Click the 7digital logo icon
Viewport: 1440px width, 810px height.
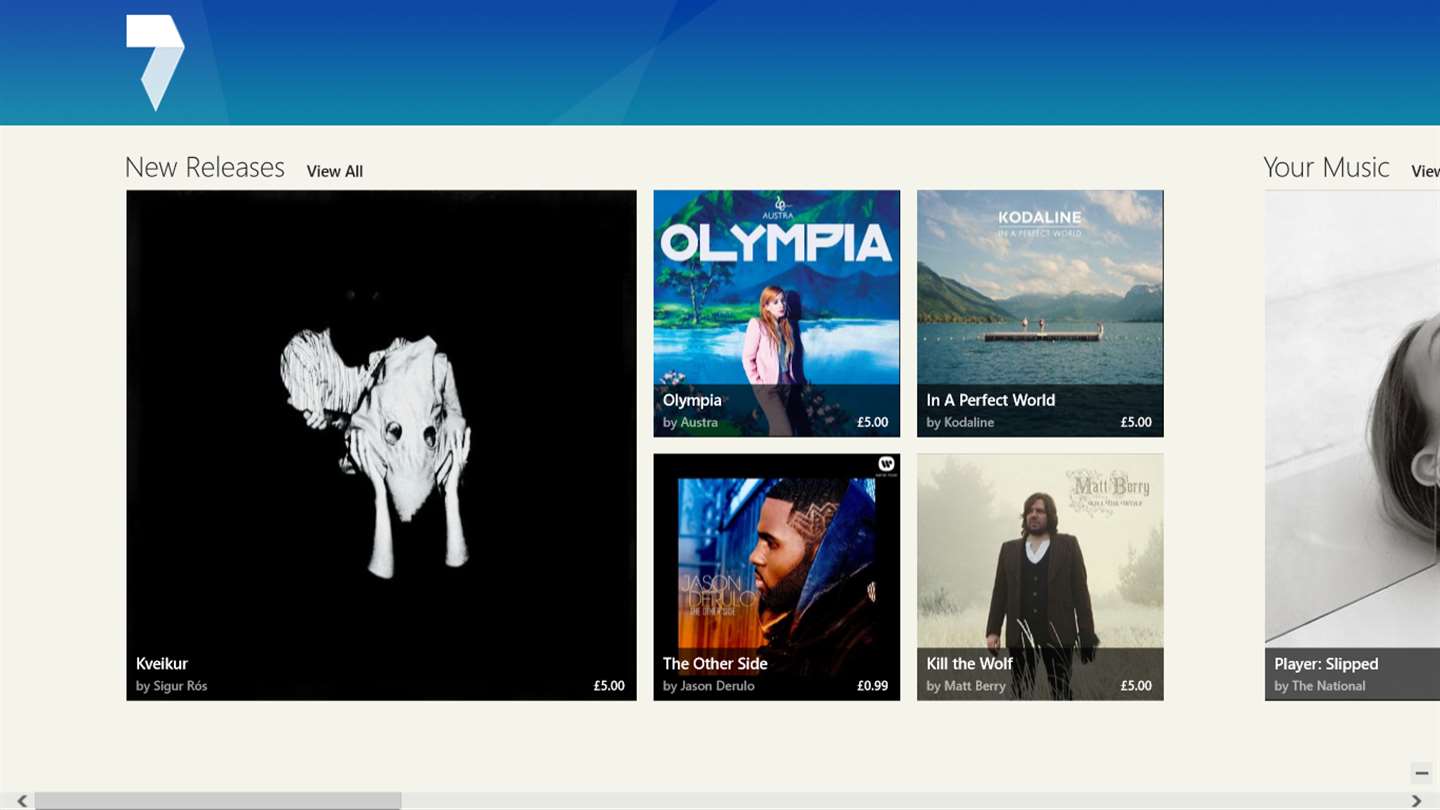point(155,62)
